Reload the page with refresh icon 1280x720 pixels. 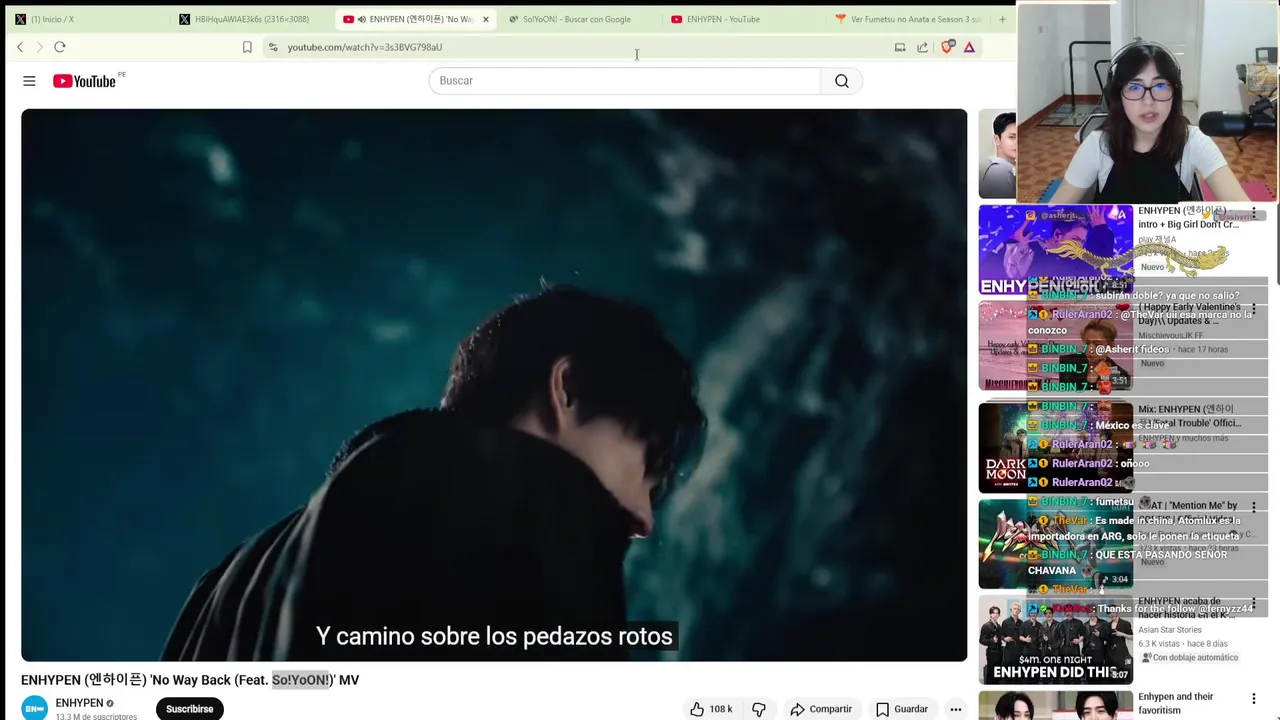[x=60, y=47]
